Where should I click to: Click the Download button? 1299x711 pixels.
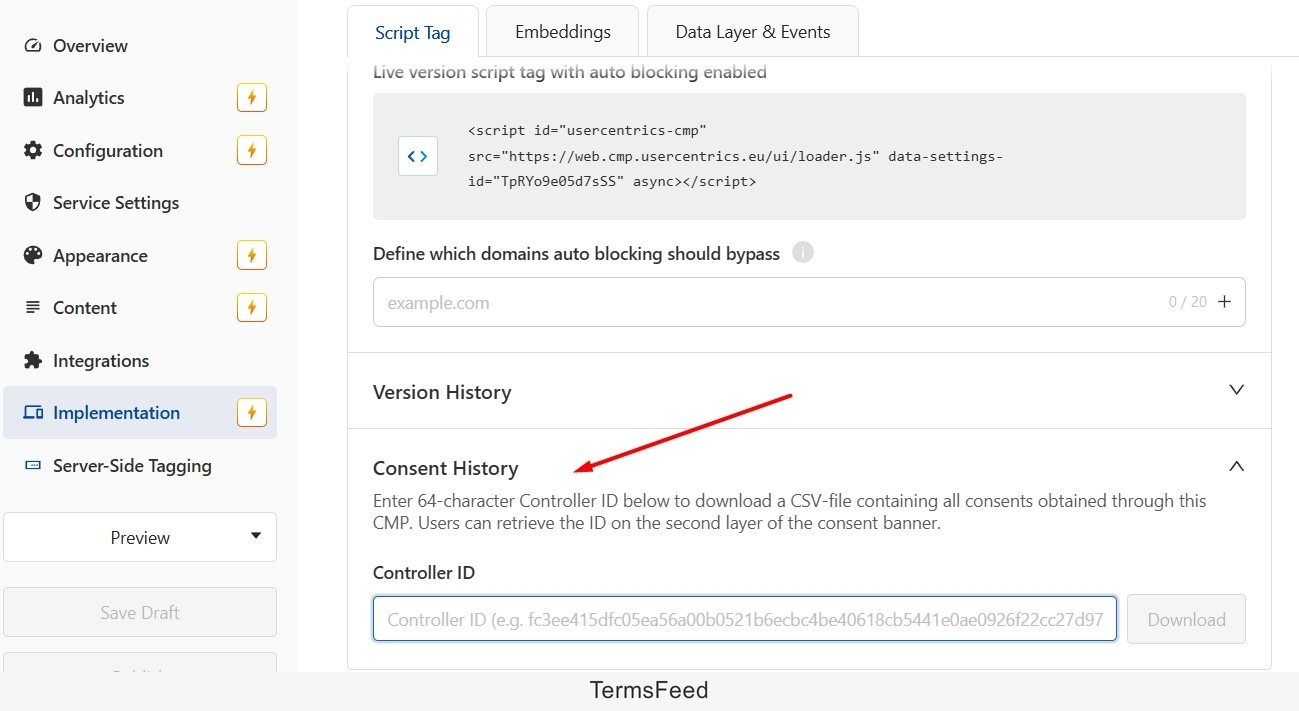point(1186,619)
